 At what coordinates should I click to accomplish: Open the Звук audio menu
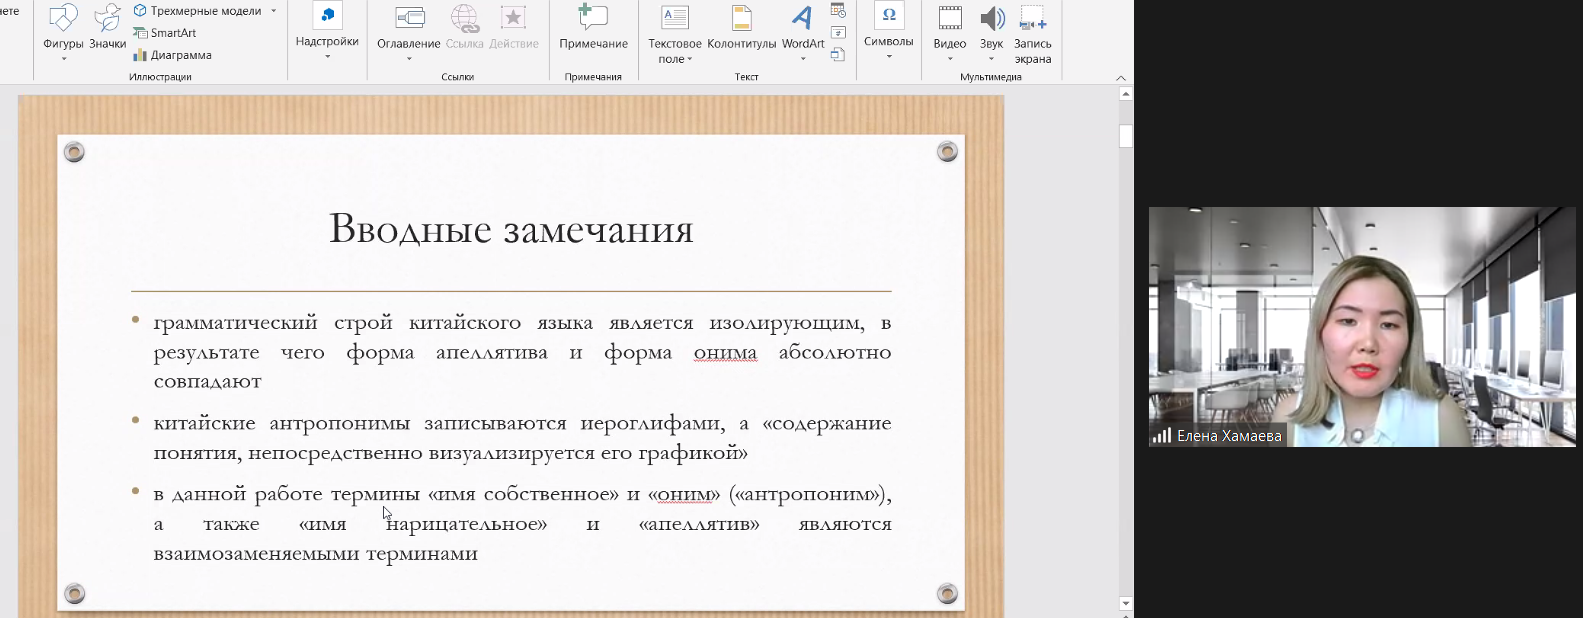[991, 28]
